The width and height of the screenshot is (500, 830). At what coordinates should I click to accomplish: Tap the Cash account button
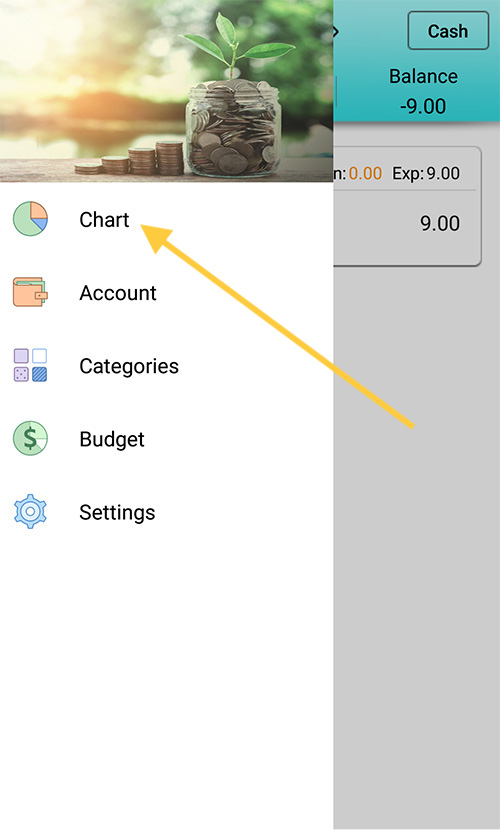click(x=448, y=31)
